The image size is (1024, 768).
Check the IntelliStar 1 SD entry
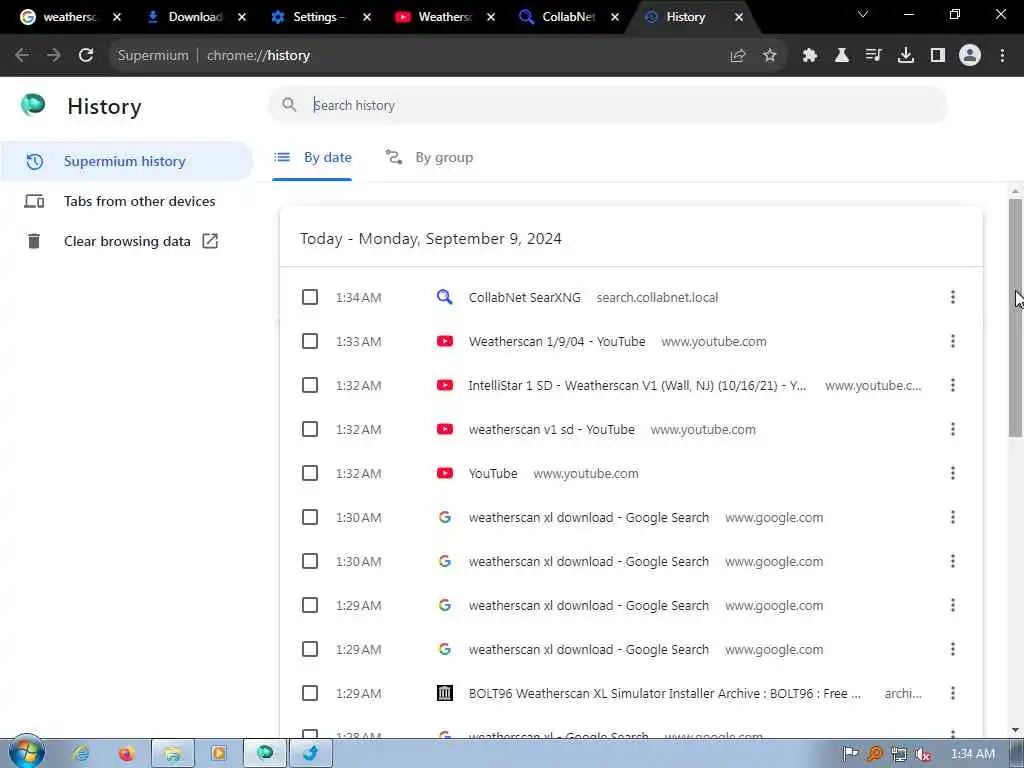point(310,385)
